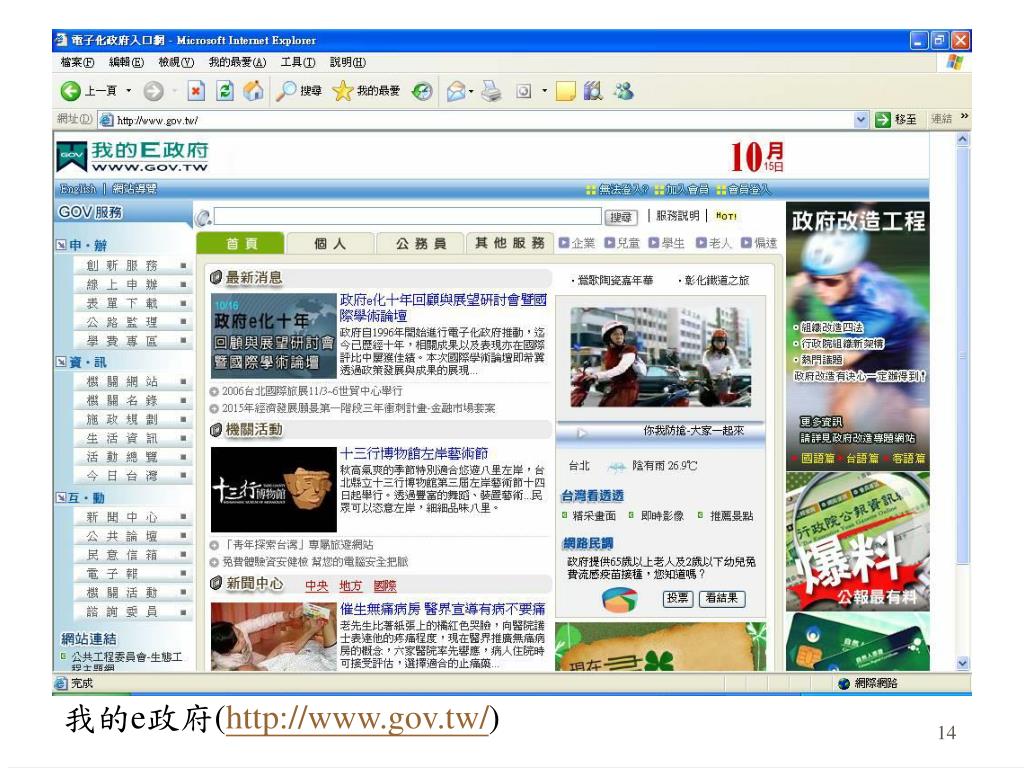
Task: Open the 網站導覽 link
Action: click(134, 189)
